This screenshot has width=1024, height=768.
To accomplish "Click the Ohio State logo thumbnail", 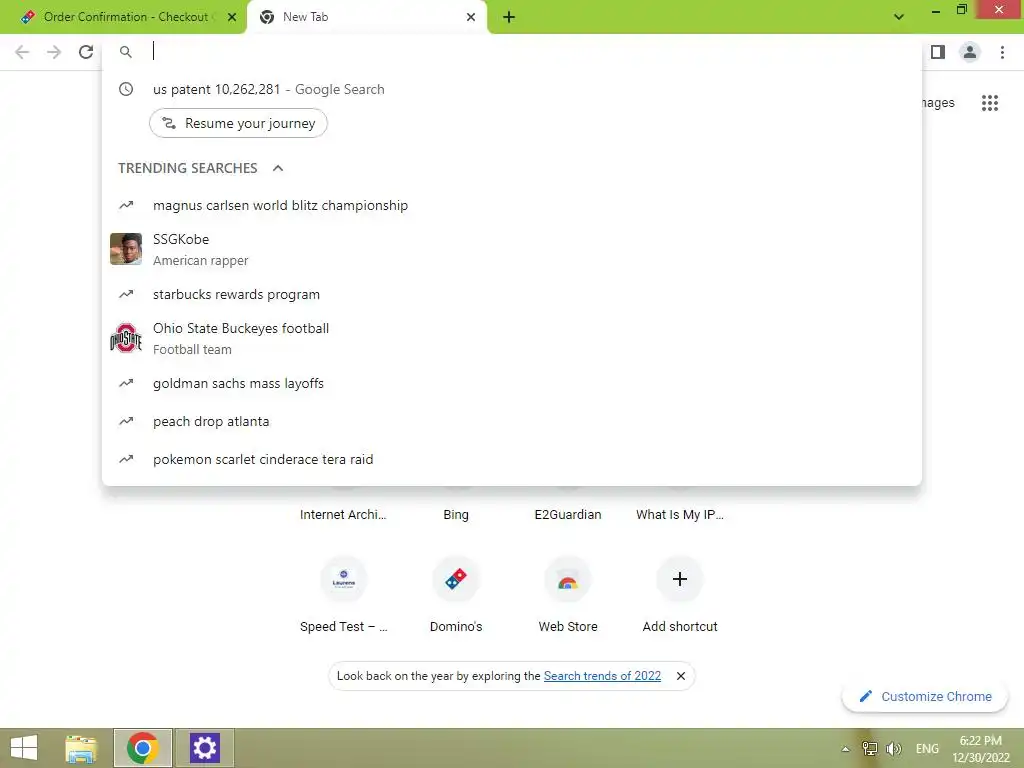I will click(126, 338).
